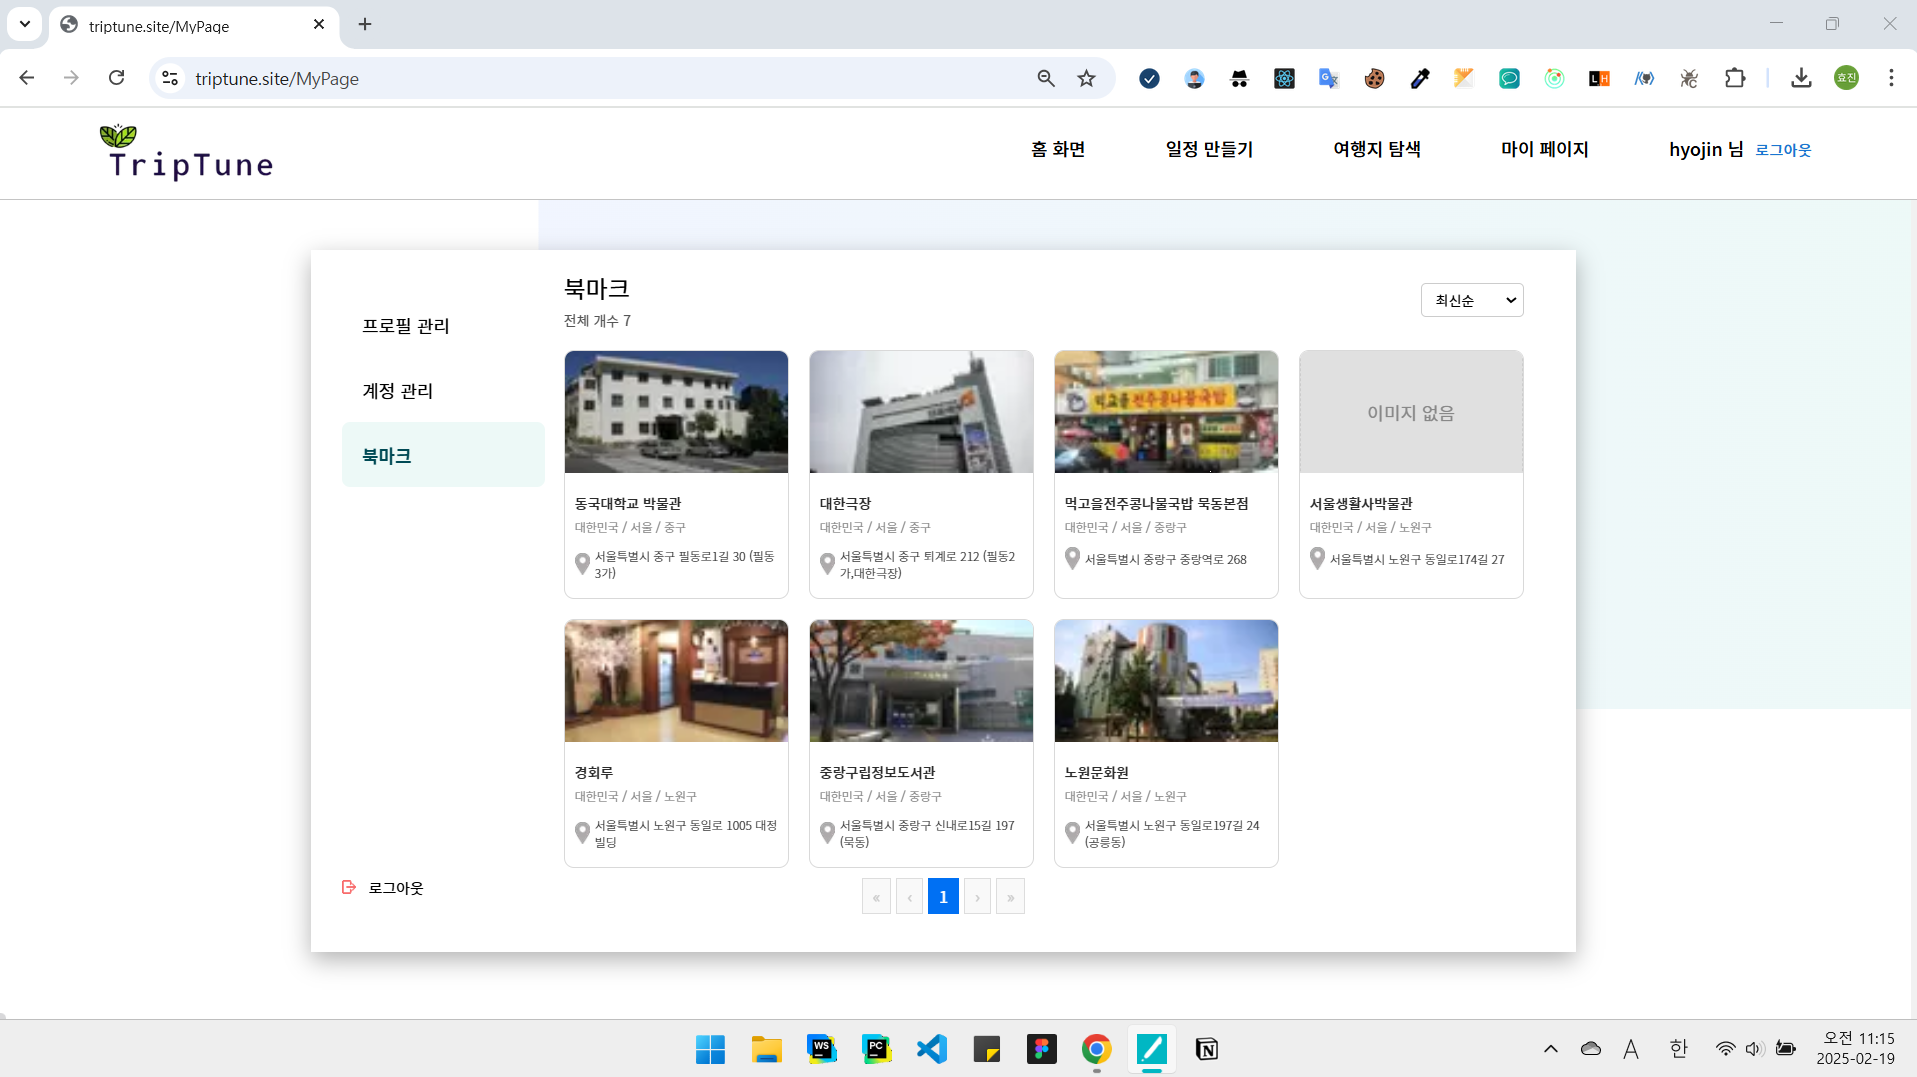Click page 1 pagination button
This screenshot has height=1077, width=1917.
(x=943, y=897)
